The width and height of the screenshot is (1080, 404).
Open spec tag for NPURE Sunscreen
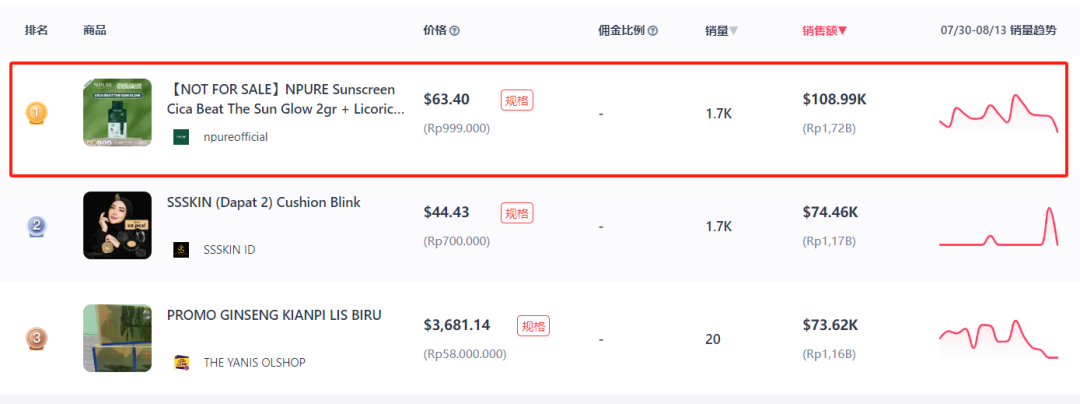(x=517, y=100)
